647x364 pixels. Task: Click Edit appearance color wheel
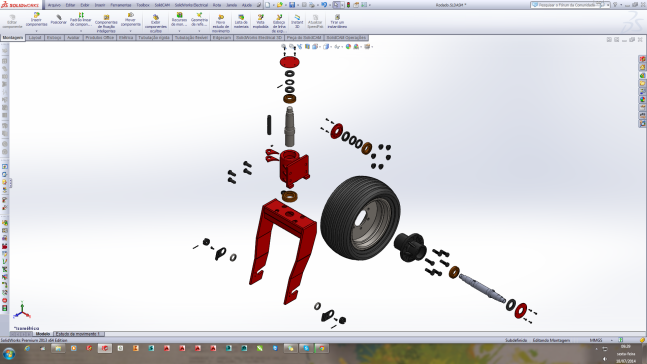point(348,47)
